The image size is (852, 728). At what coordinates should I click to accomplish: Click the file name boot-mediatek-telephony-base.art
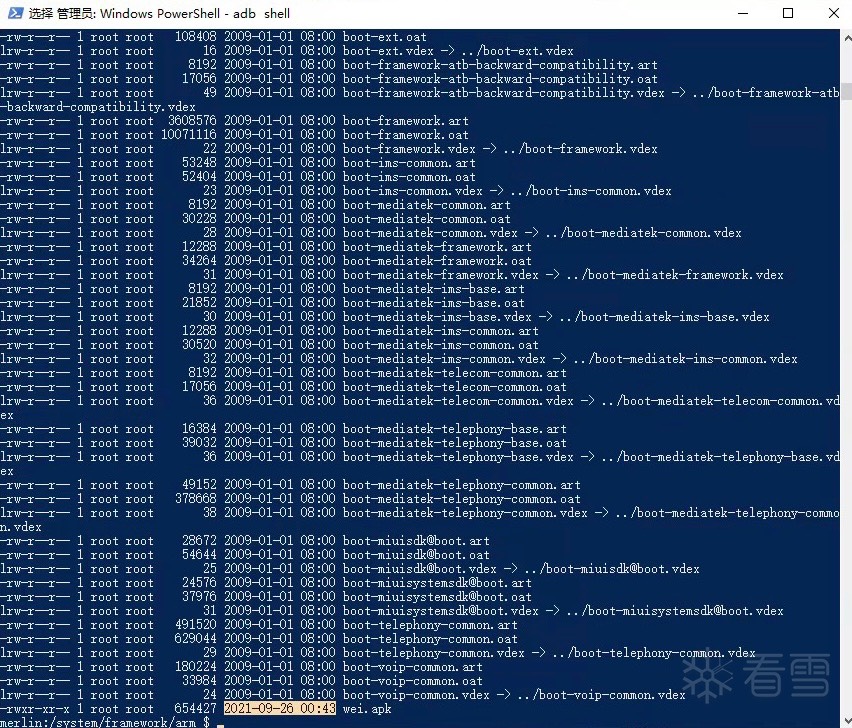455,429
